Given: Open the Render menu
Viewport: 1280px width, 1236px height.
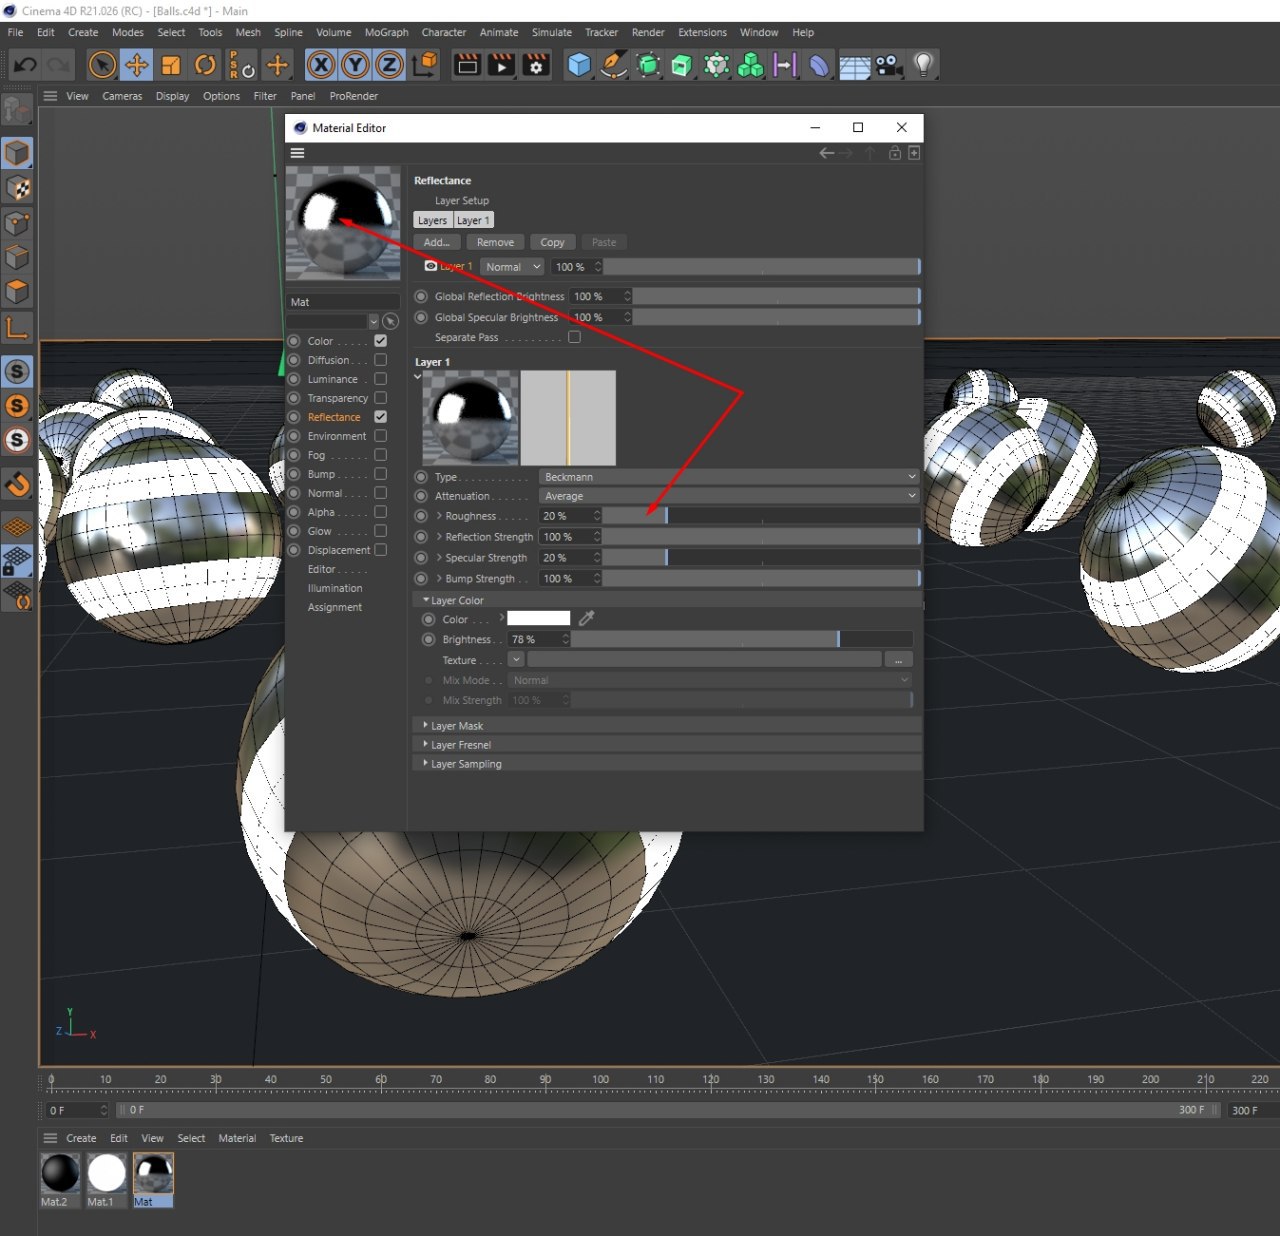Looking at the screenshot, I should [648, 32].
